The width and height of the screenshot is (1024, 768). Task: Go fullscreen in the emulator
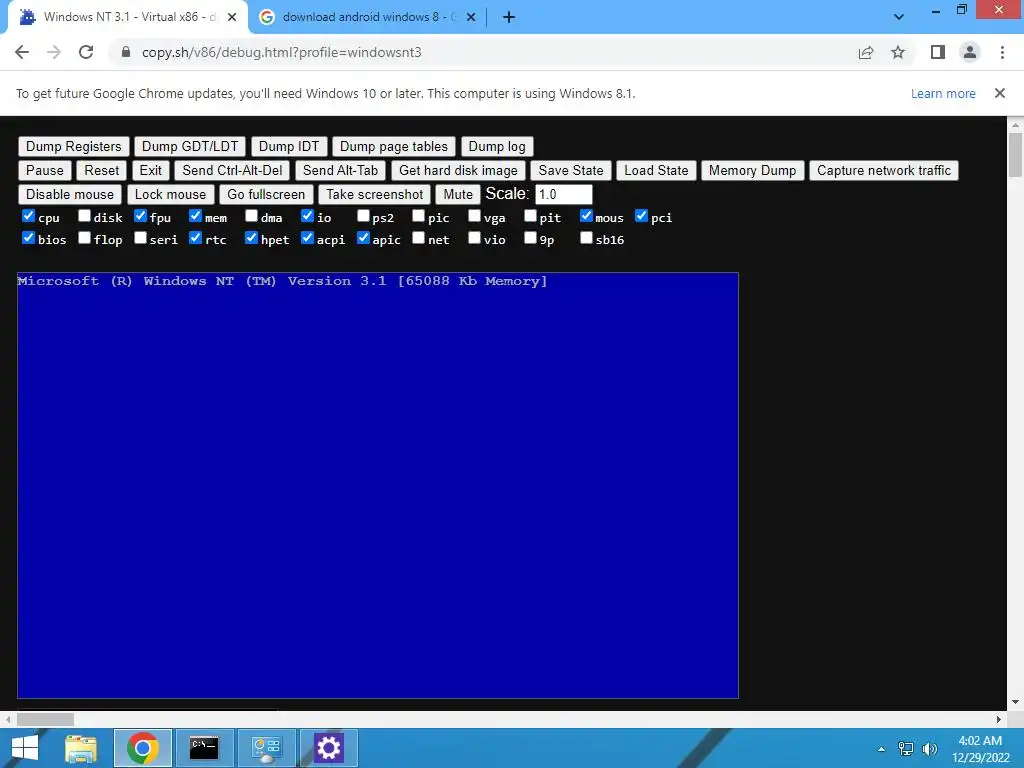click(x=266, y=195)
